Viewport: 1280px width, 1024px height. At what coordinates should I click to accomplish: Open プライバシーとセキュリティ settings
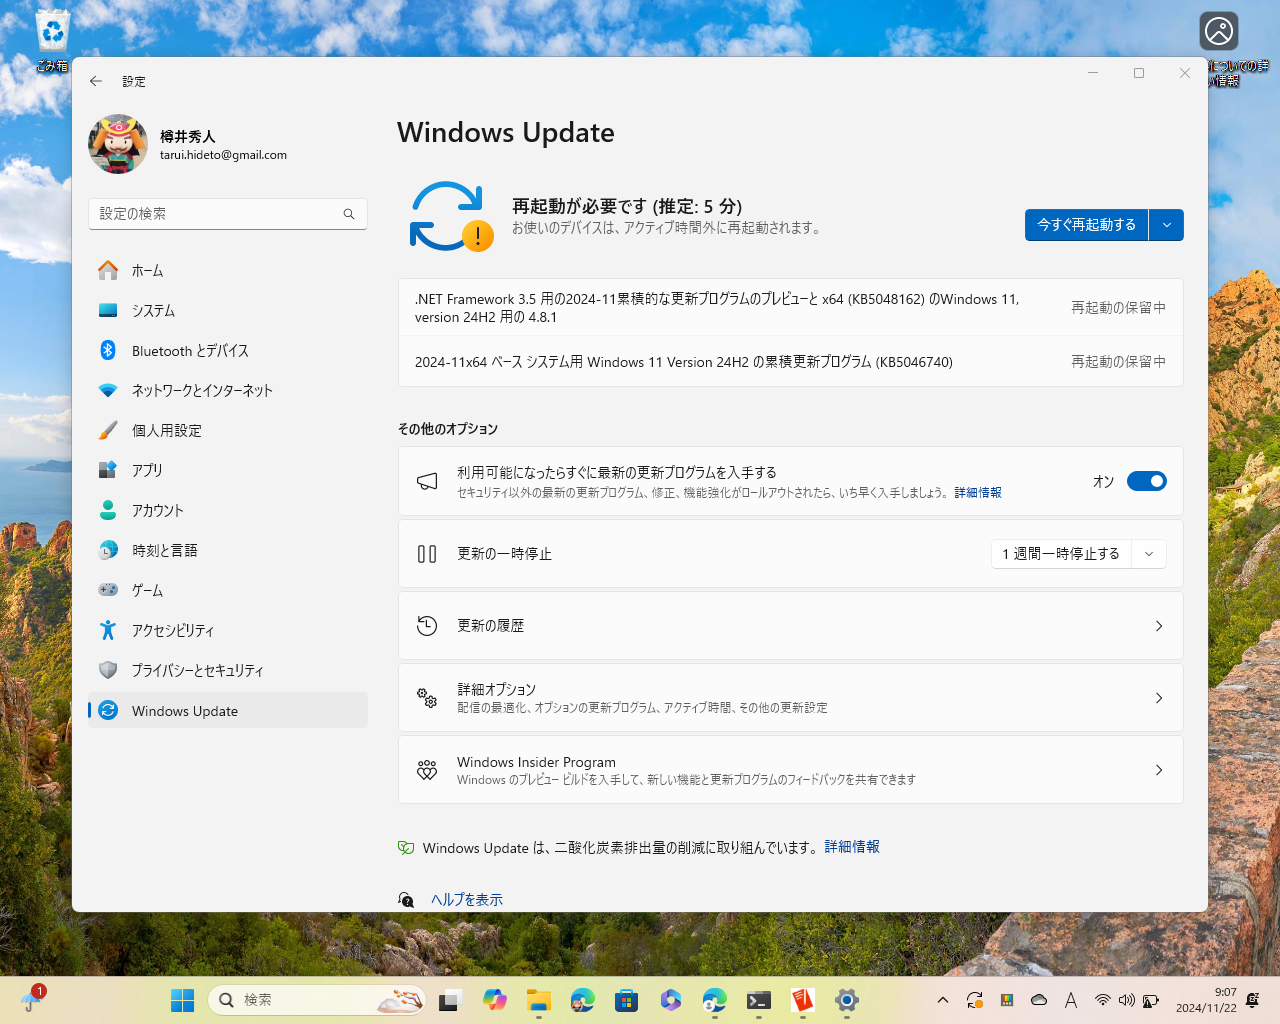click(228, 671)
